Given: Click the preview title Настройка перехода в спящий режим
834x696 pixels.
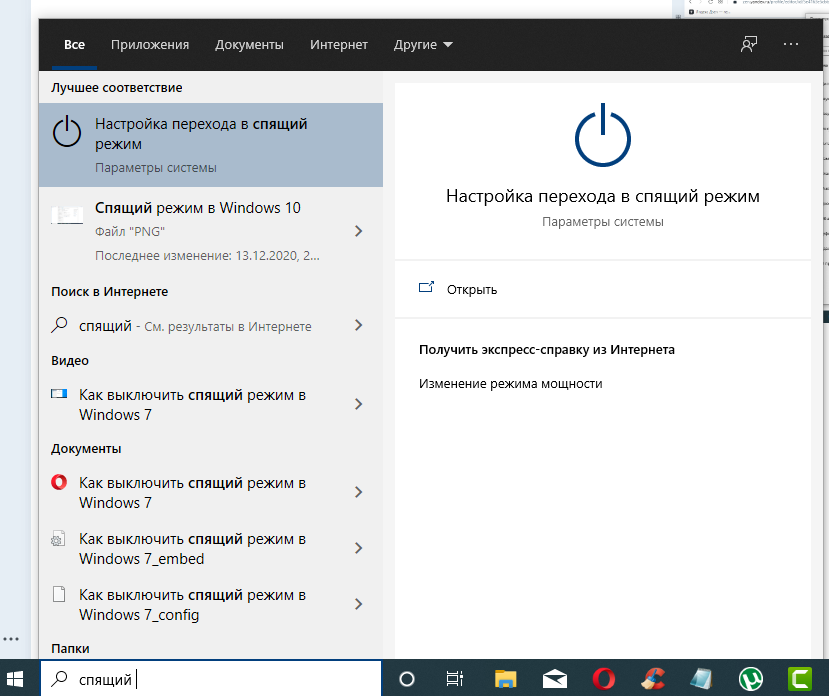Looking at the screenshot, I should pyautogui.click(x=603, y=196).
